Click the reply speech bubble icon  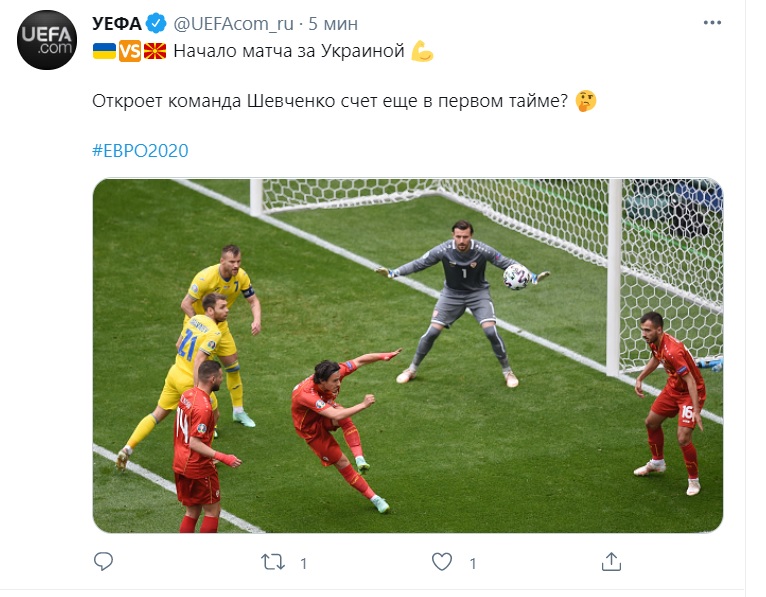coord(103,561)
